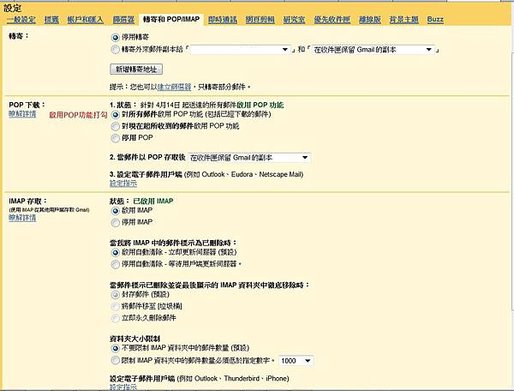Enable POP for mail arriving from now on

click(x=115, y=126)
